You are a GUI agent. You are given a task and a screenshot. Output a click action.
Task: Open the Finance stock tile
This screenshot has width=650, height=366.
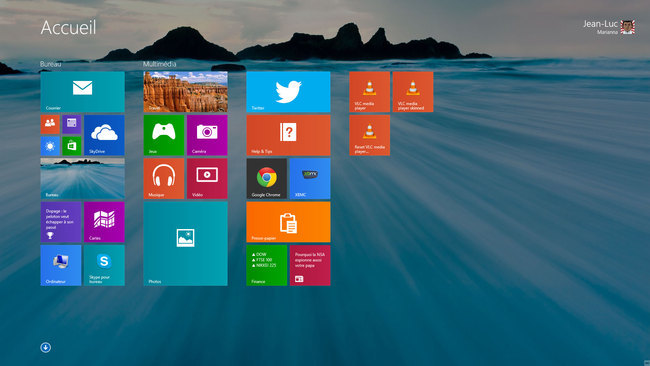coord(267,265)
